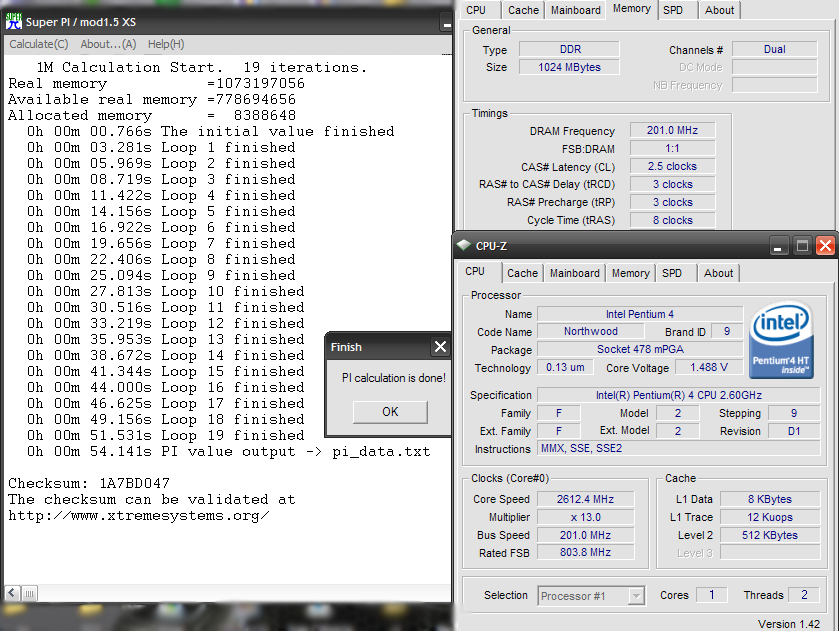The height and width of the screenshot is (631, 839).
Task: Click FSB:DRAM ratio value 1:1
Action: pyautogui.click(x=672, y=148)
